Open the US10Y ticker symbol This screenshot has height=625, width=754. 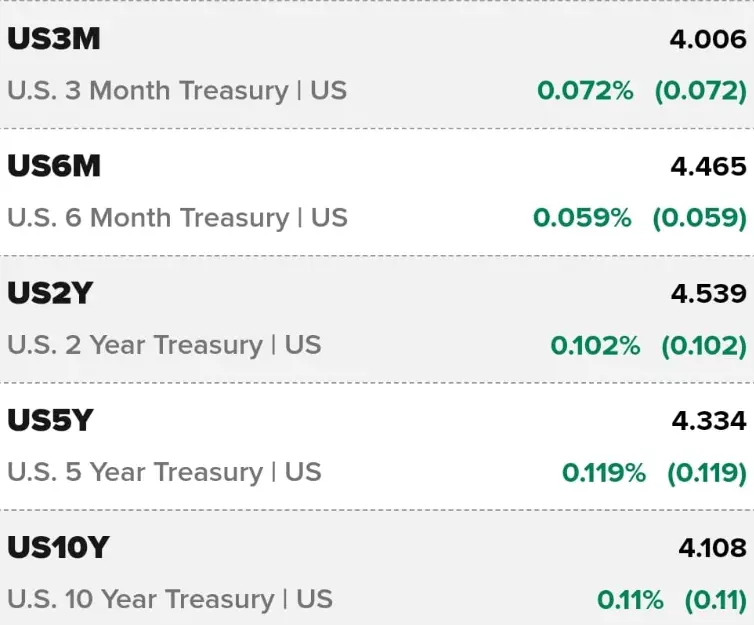(x=58, y=547)
